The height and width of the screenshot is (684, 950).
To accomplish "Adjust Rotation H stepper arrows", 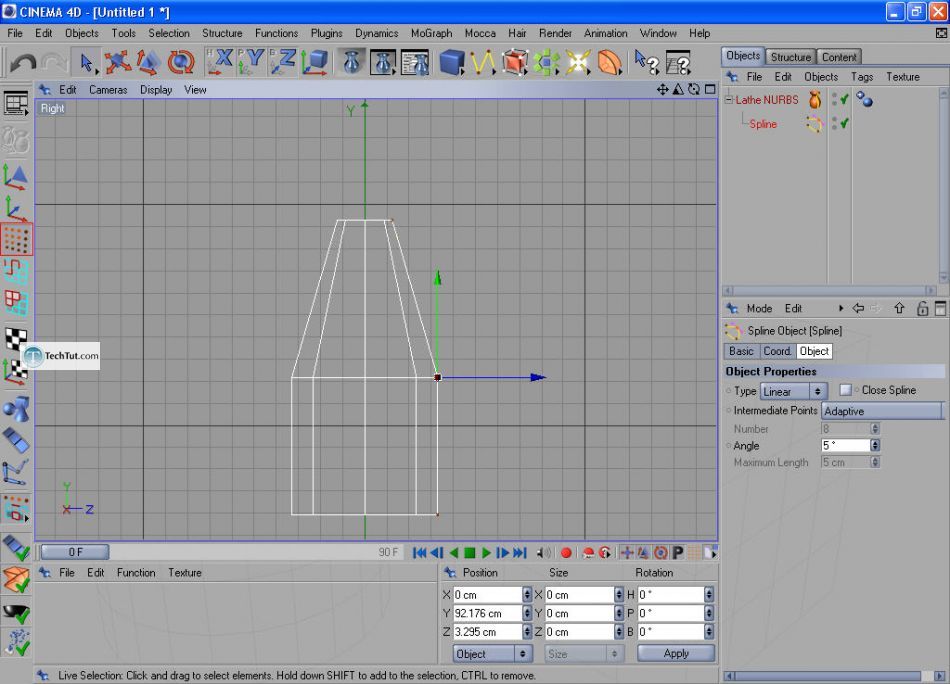I will point(709,595).
